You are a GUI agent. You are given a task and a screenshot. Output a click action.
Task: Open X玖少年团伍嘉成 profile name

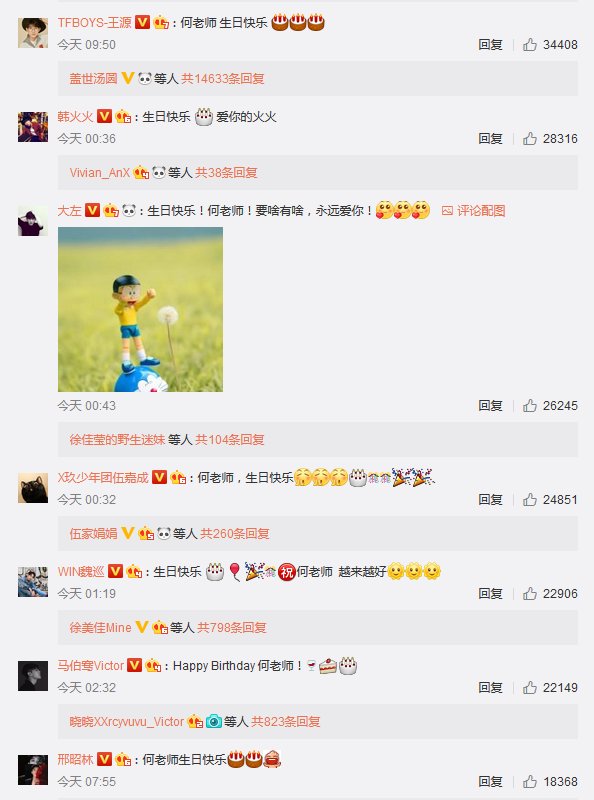[103, 478]
